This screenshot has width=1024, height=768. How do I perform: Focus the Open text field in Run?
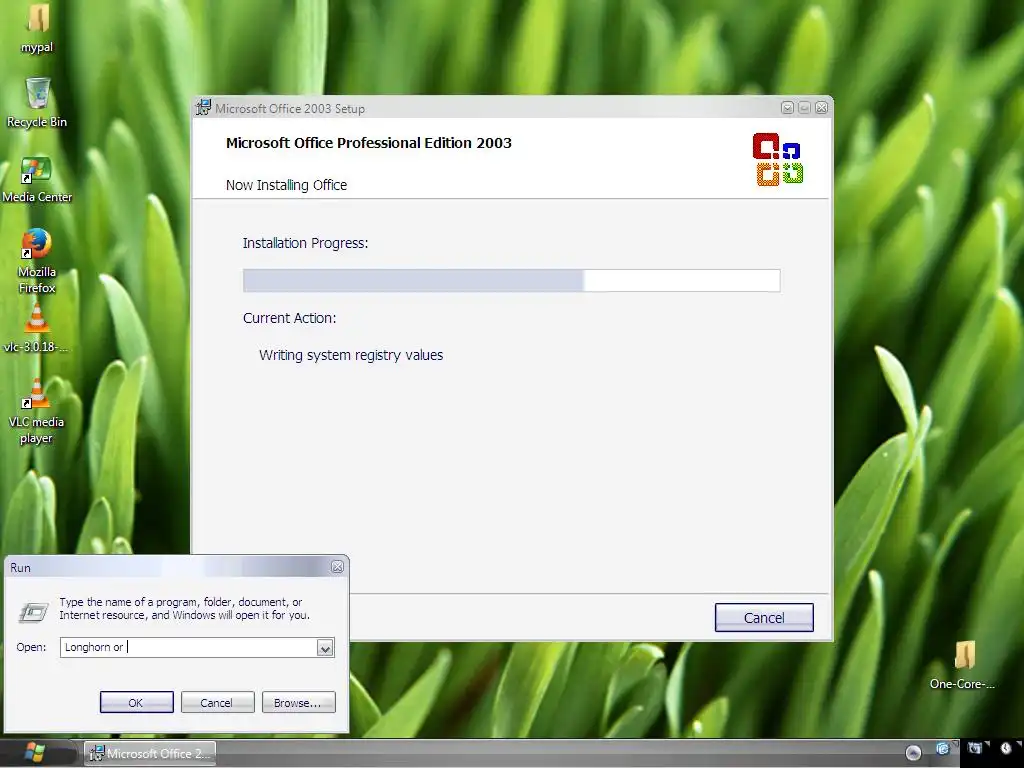click(x=188, y=647)
